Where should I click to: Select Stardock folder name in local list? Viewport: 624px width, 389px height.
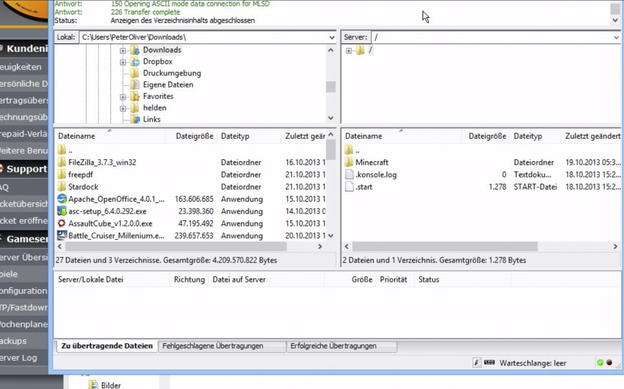click(83, 187)
